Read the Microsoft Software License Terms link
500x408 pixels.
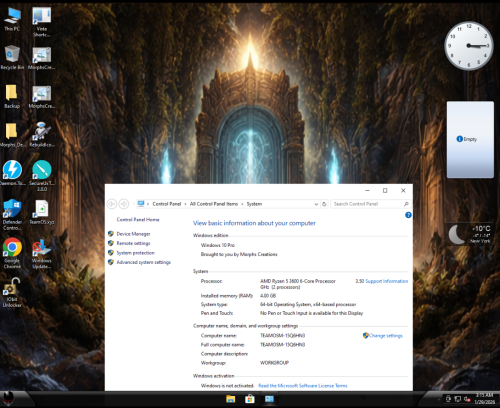(303, 385)
